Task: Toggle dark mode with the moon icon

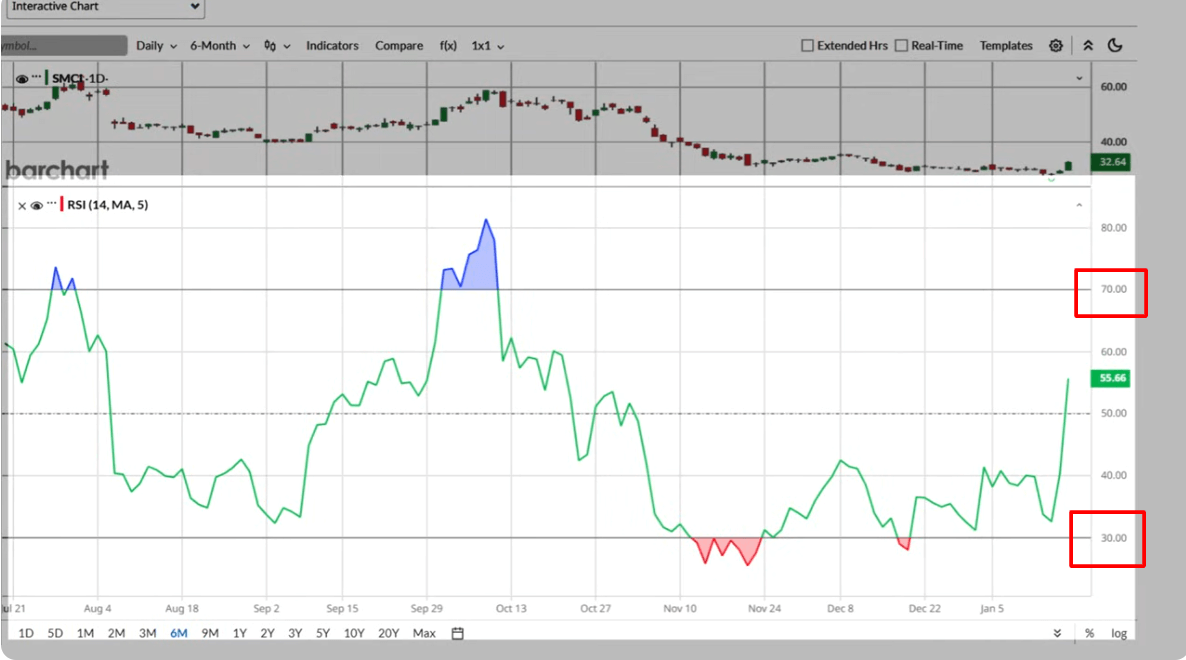Action: coord(1115,45)
